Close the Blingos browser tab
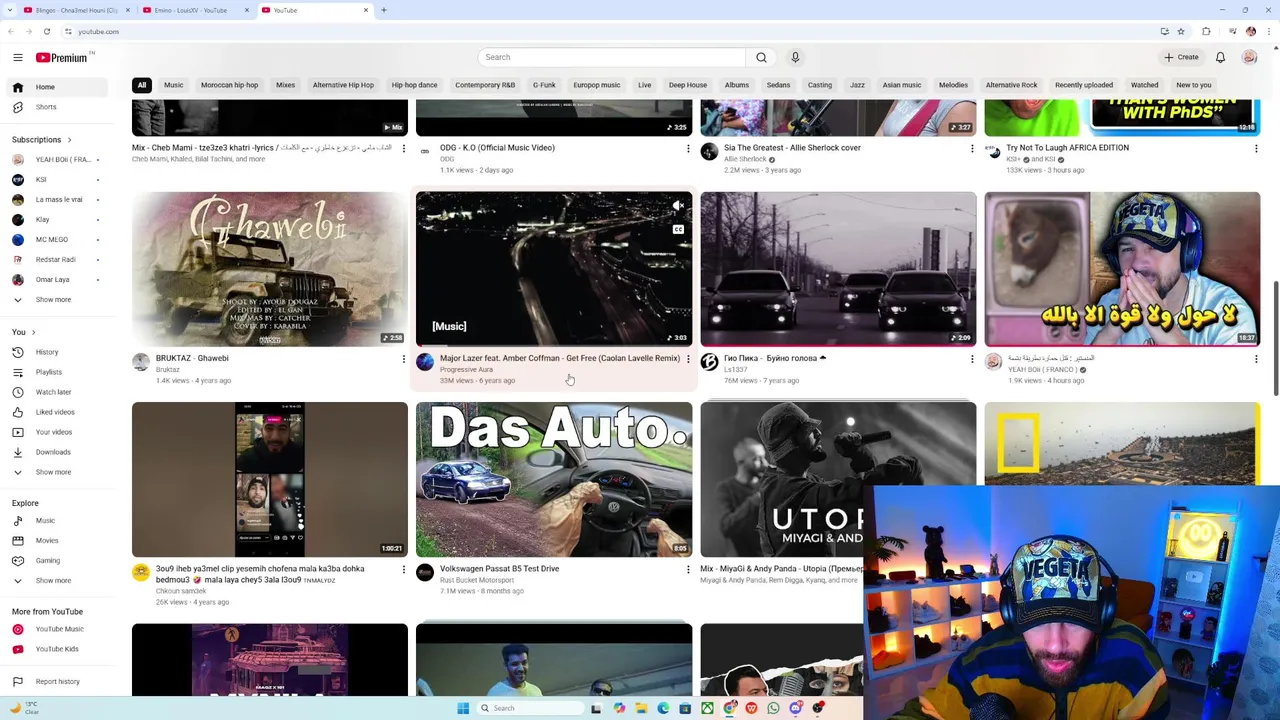This screenshot has width=1280, height=720. coord(127,10)
